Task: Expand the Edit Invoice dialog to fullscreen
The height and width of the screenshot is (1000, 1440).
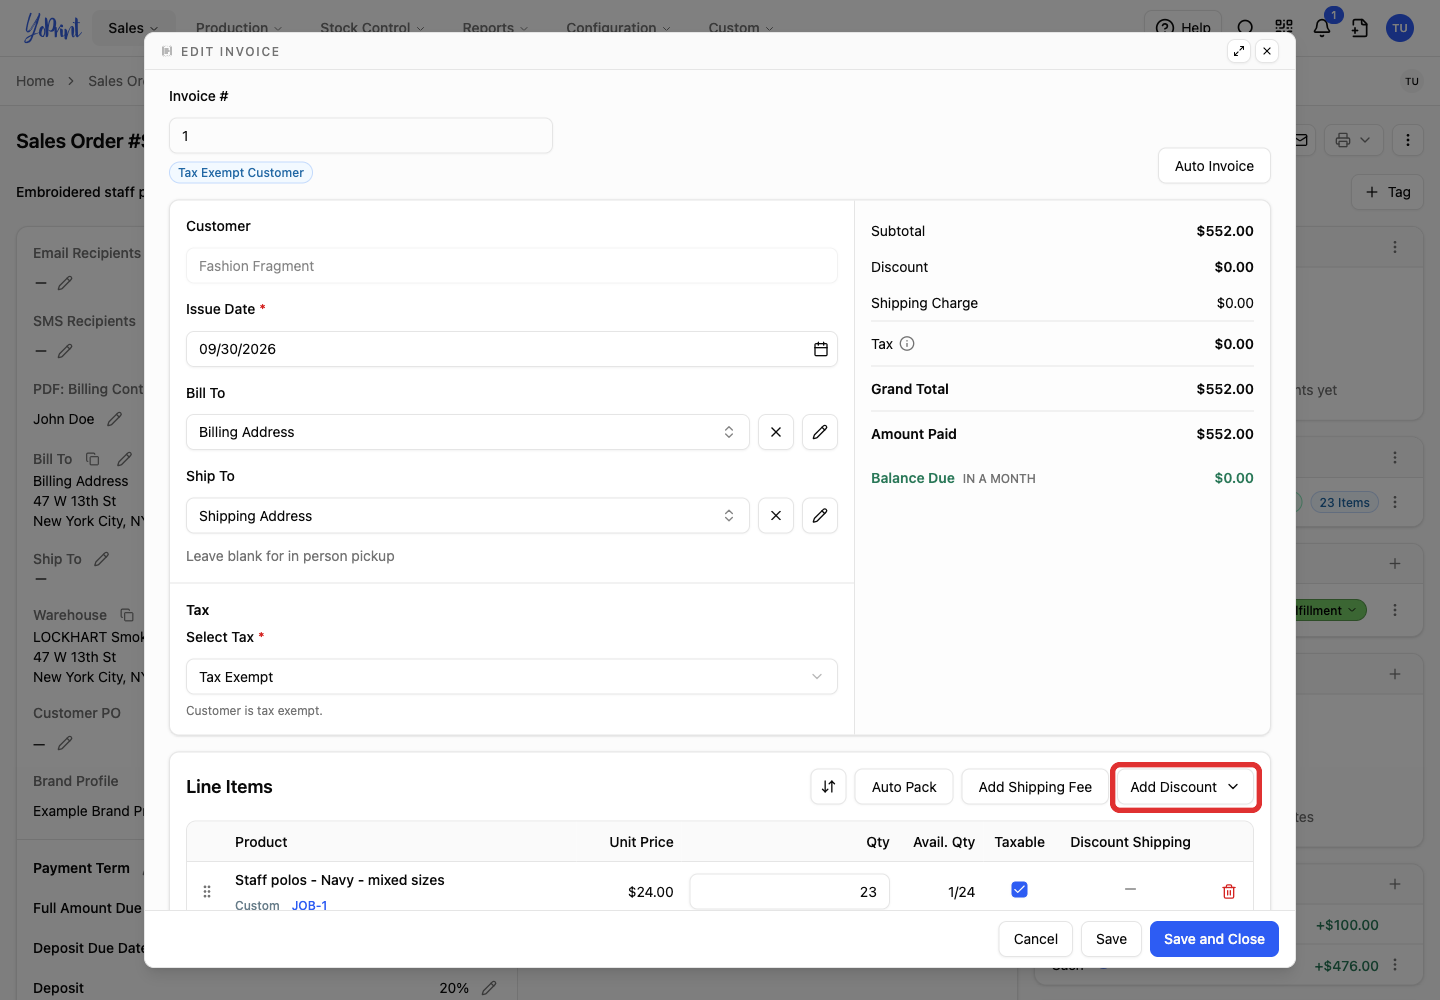Action: 1239,51
